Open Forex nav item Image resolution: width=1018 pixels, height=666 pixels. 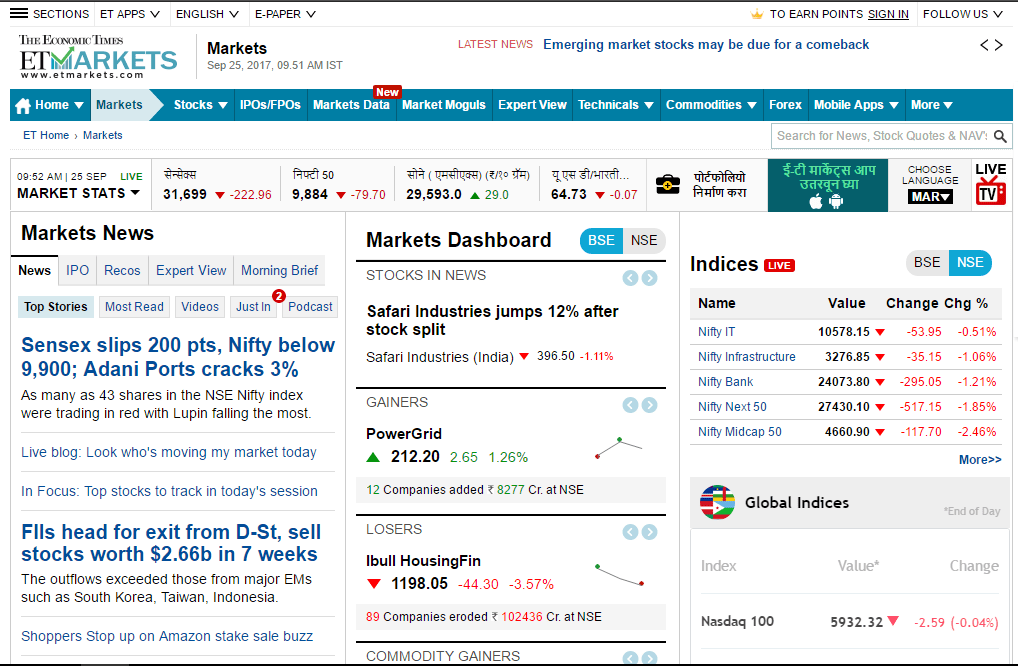pyautogui.click(x=786, y=105)
